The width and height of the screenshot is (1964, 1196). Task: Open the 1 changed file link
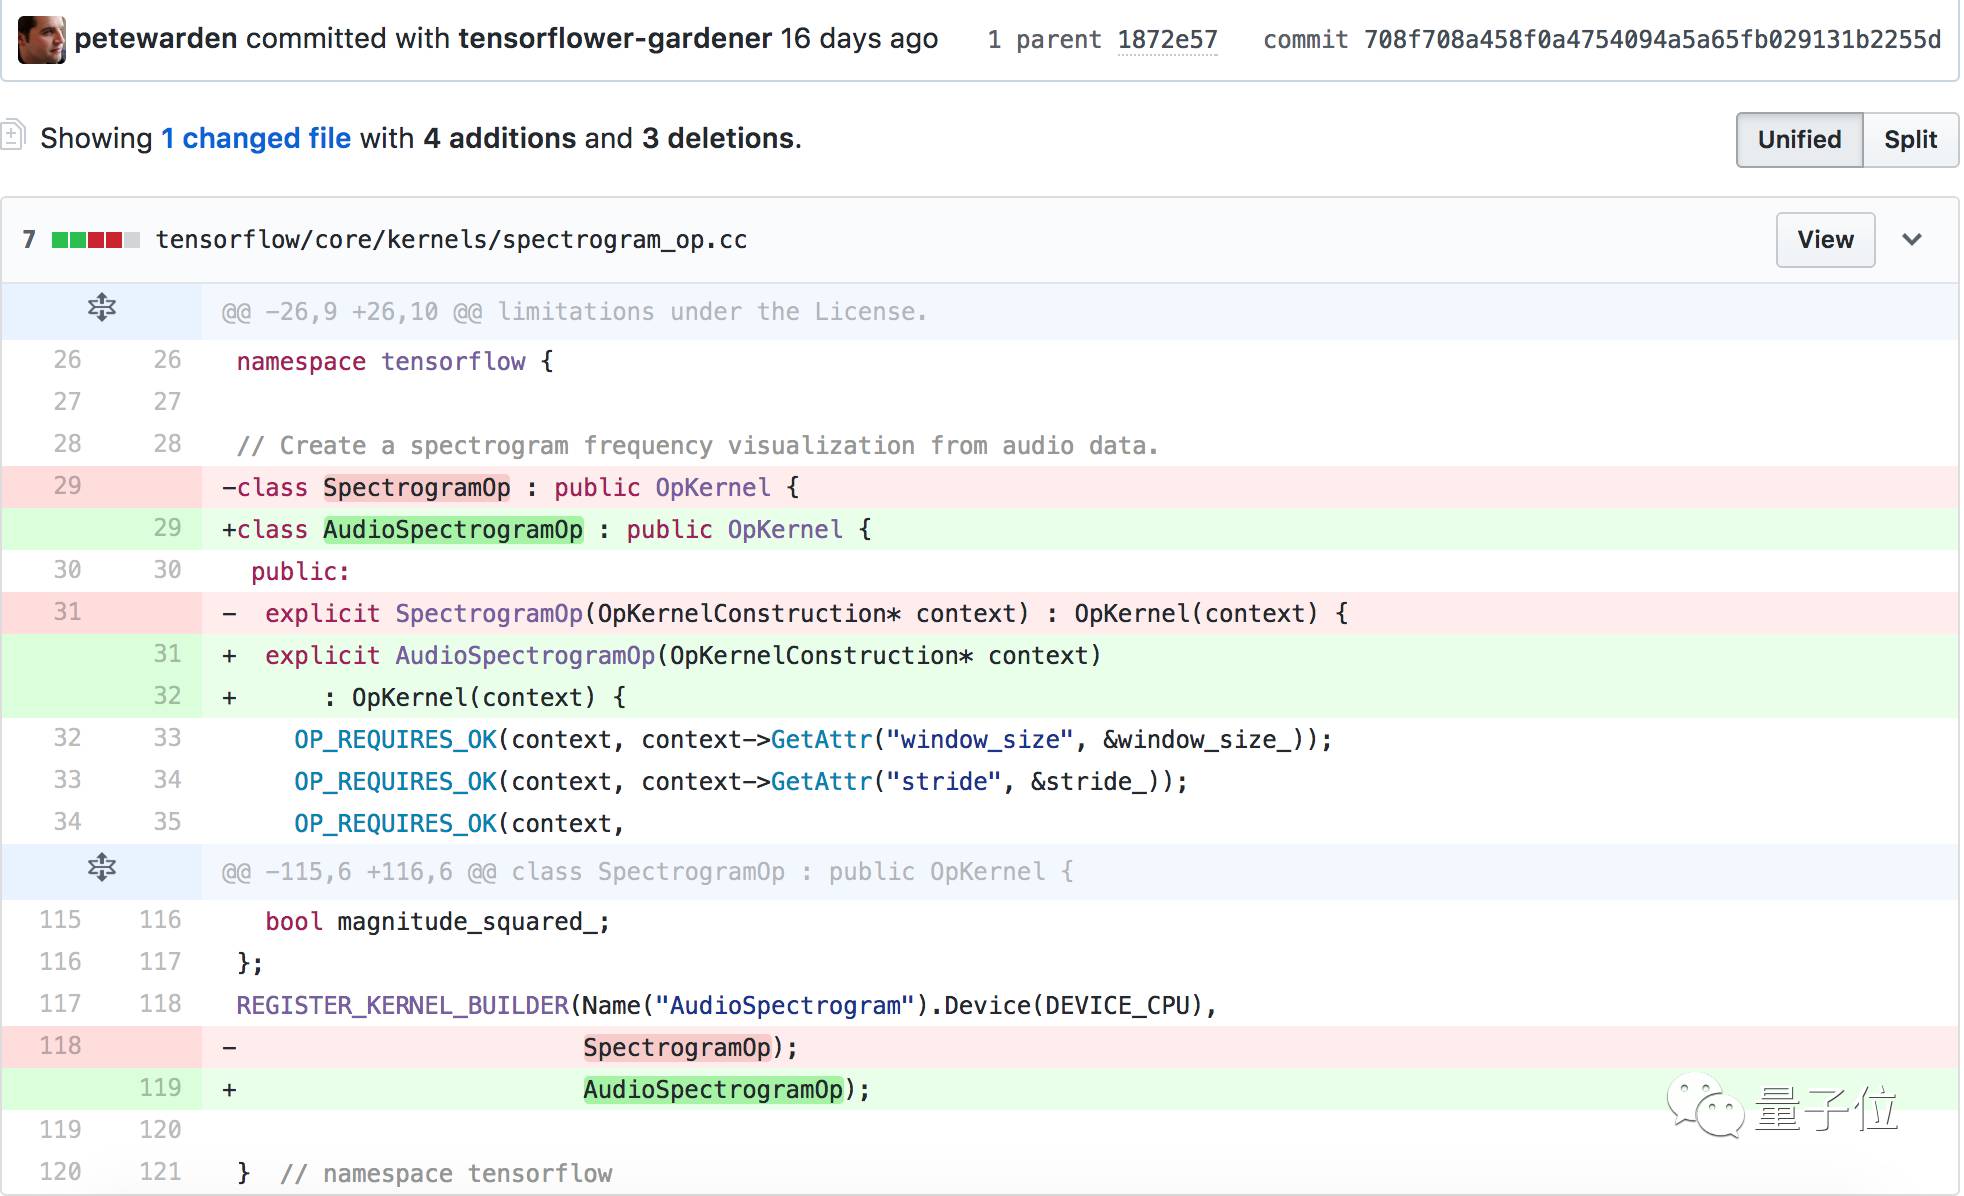click(256, 138)
